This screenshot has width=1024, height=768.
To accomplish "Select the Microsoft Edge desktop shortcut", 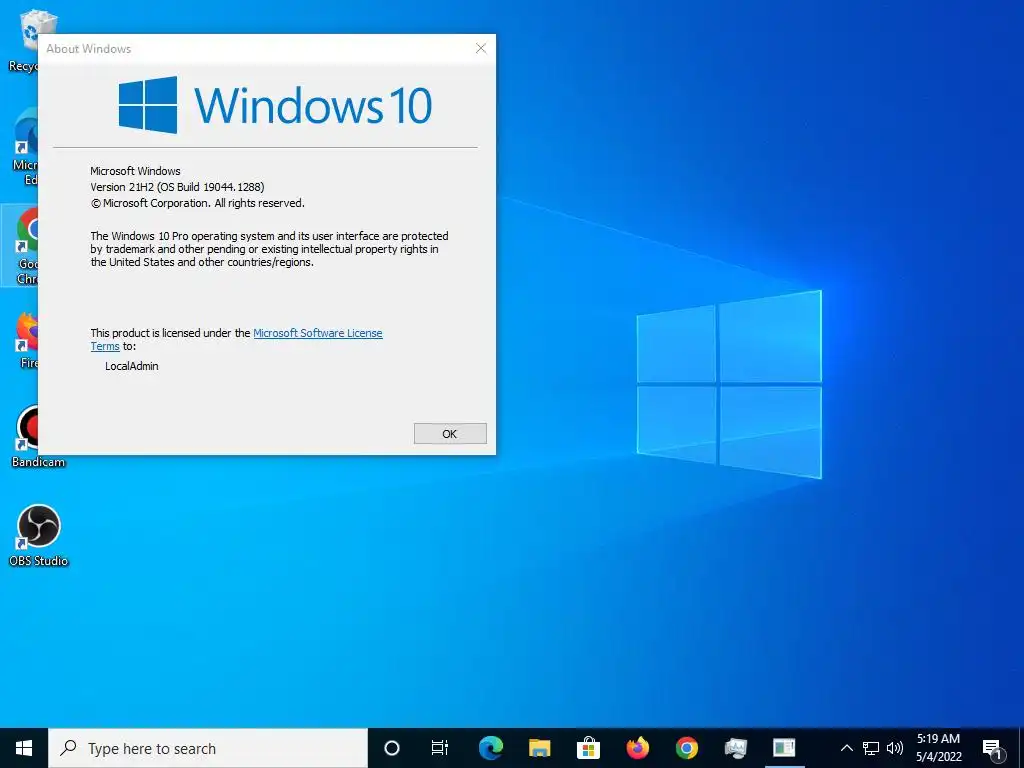I will pos(26,146).
